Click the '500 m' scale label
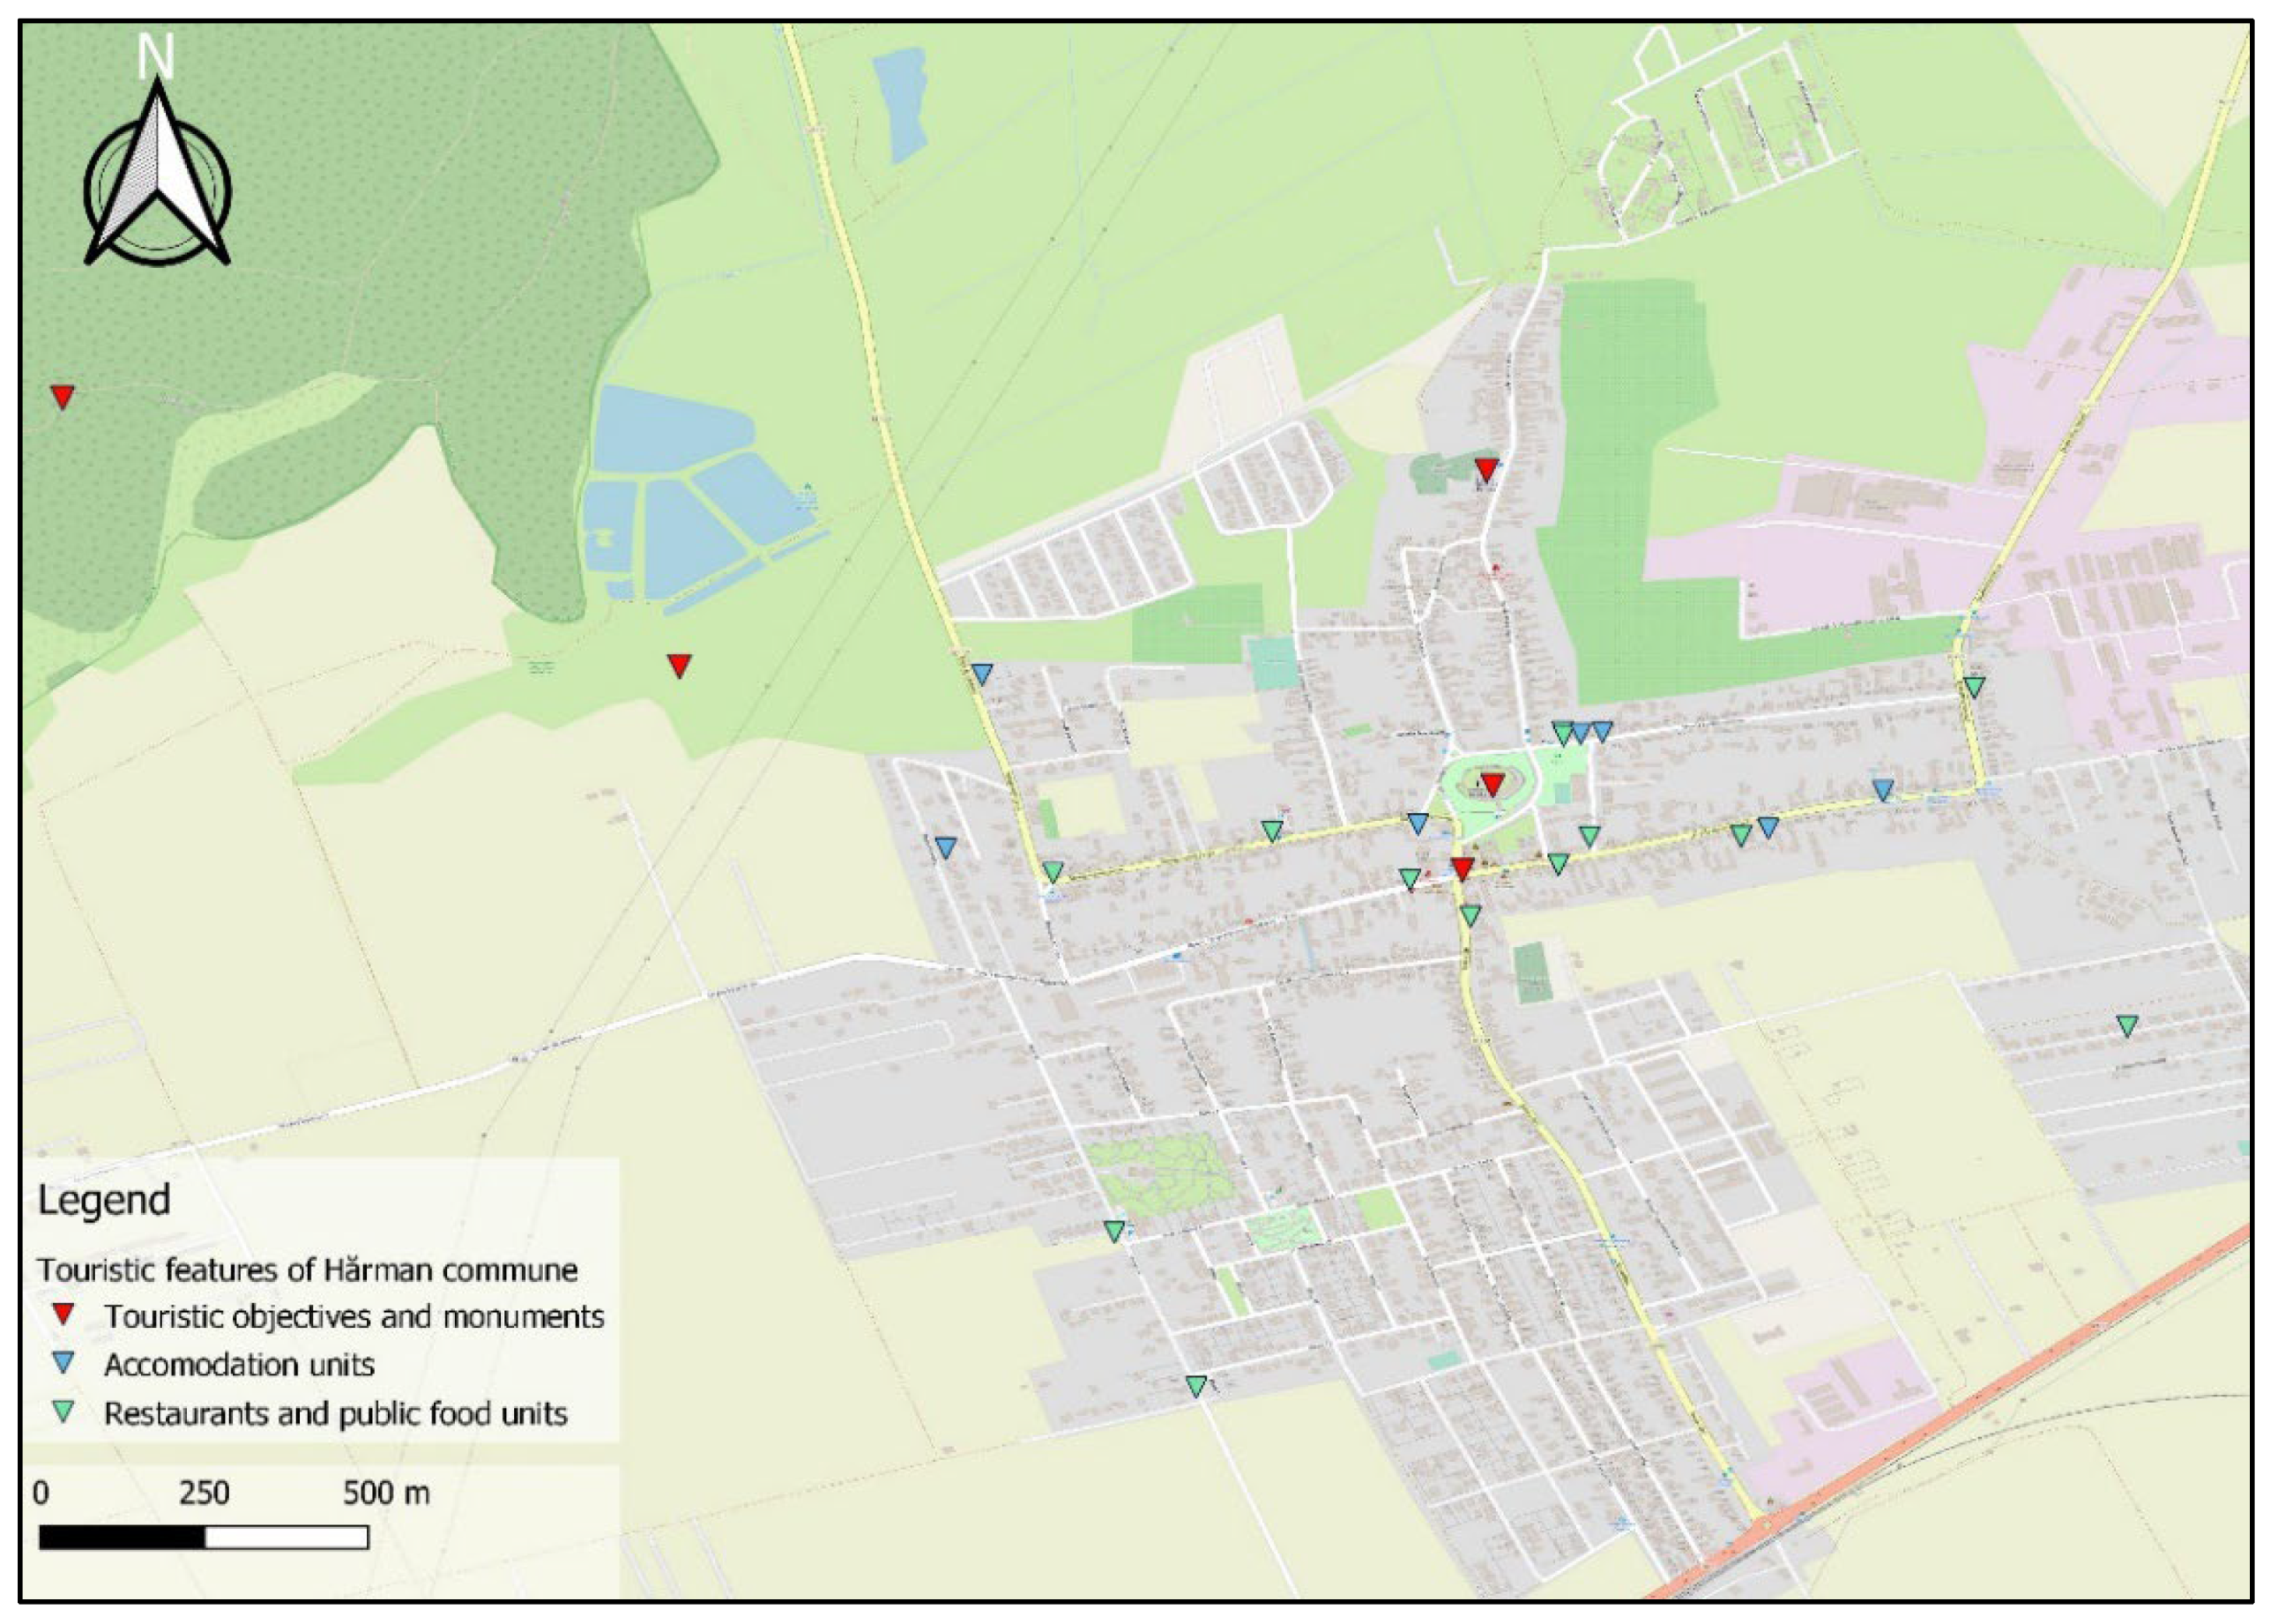The width and height of the screenshot is (2278, 1624). coord(386,1493)
